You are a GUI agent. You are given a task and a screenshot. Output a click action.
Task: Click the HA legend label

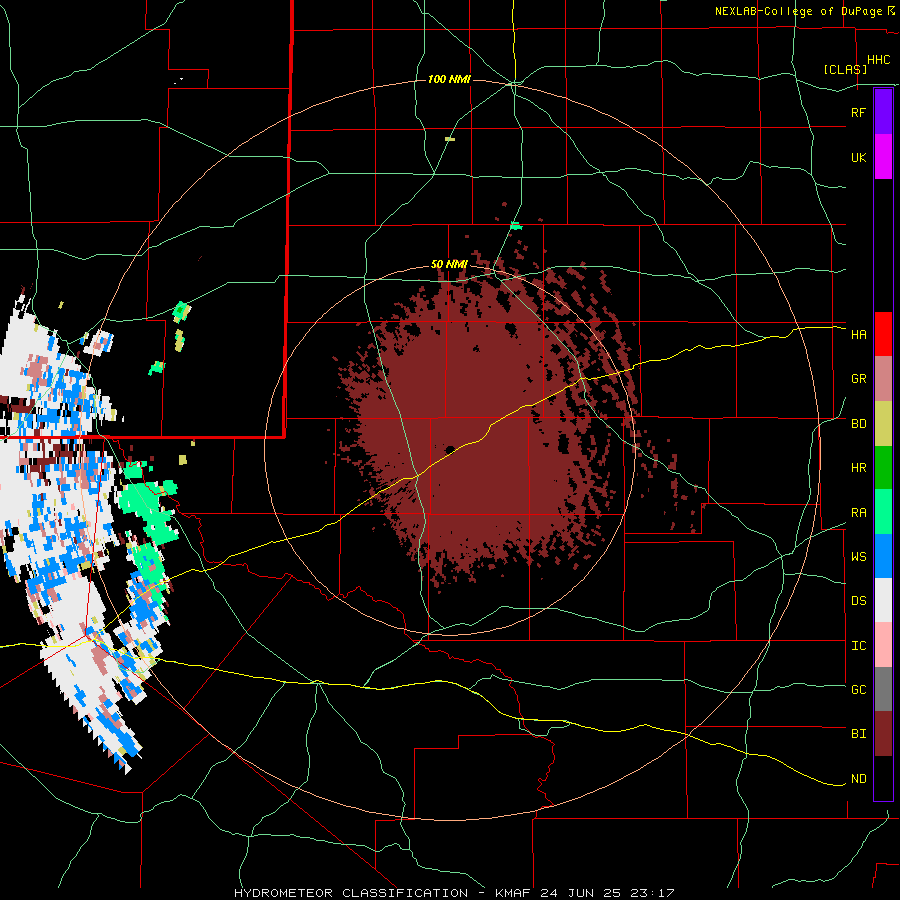coord(858,334)
